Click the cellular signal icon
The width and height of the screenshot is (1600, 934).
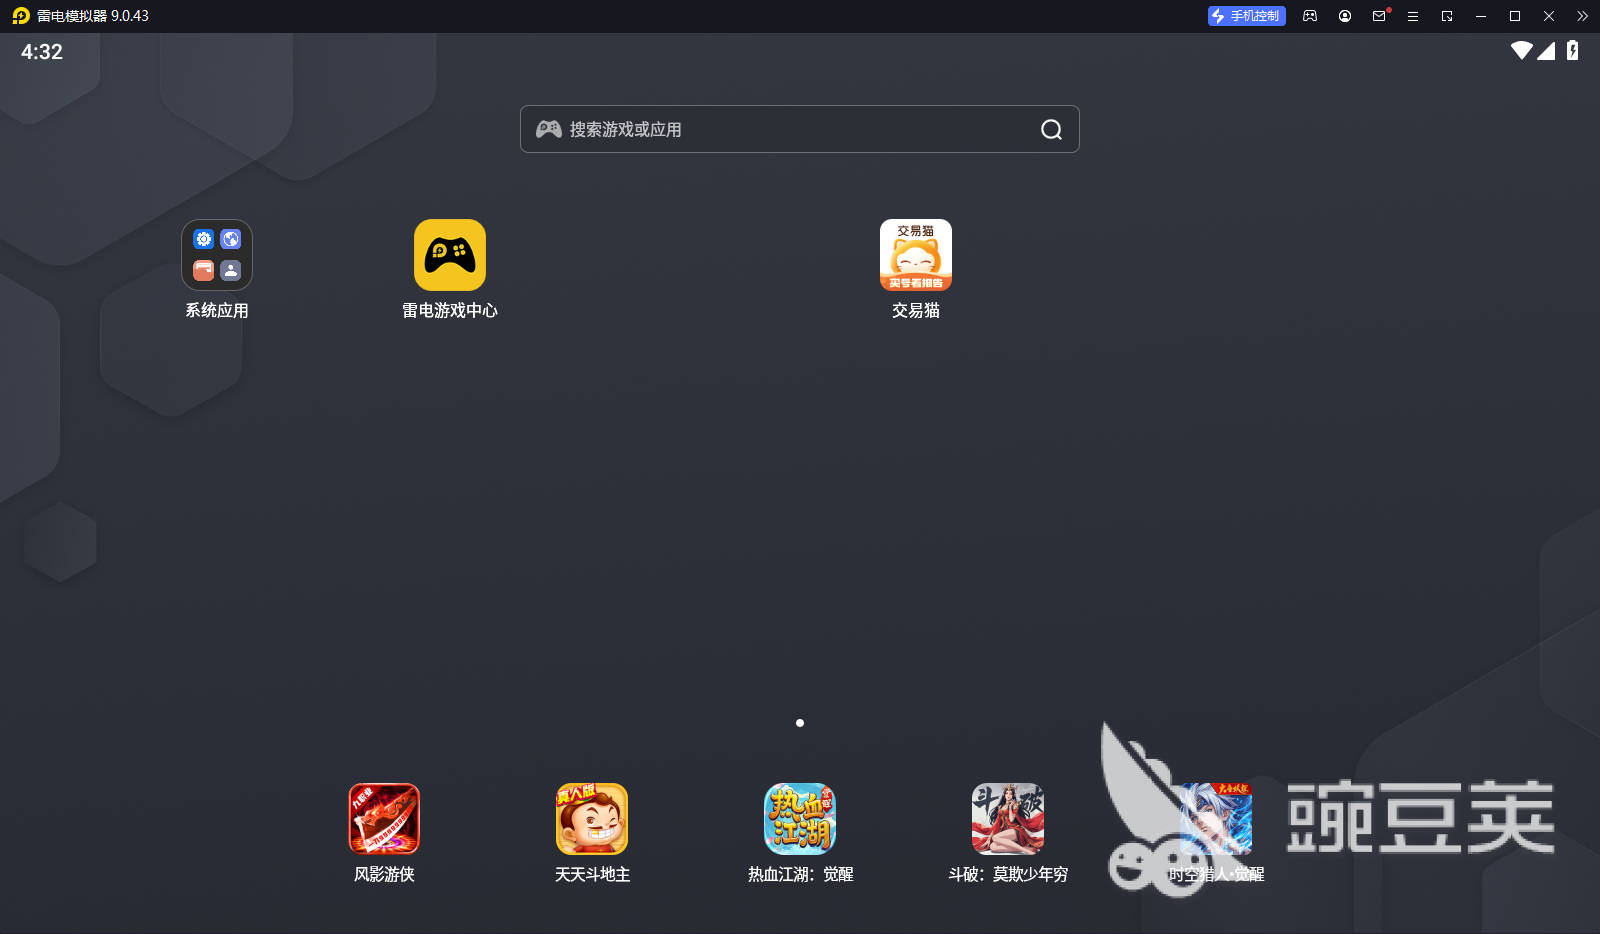point(1546,50)
